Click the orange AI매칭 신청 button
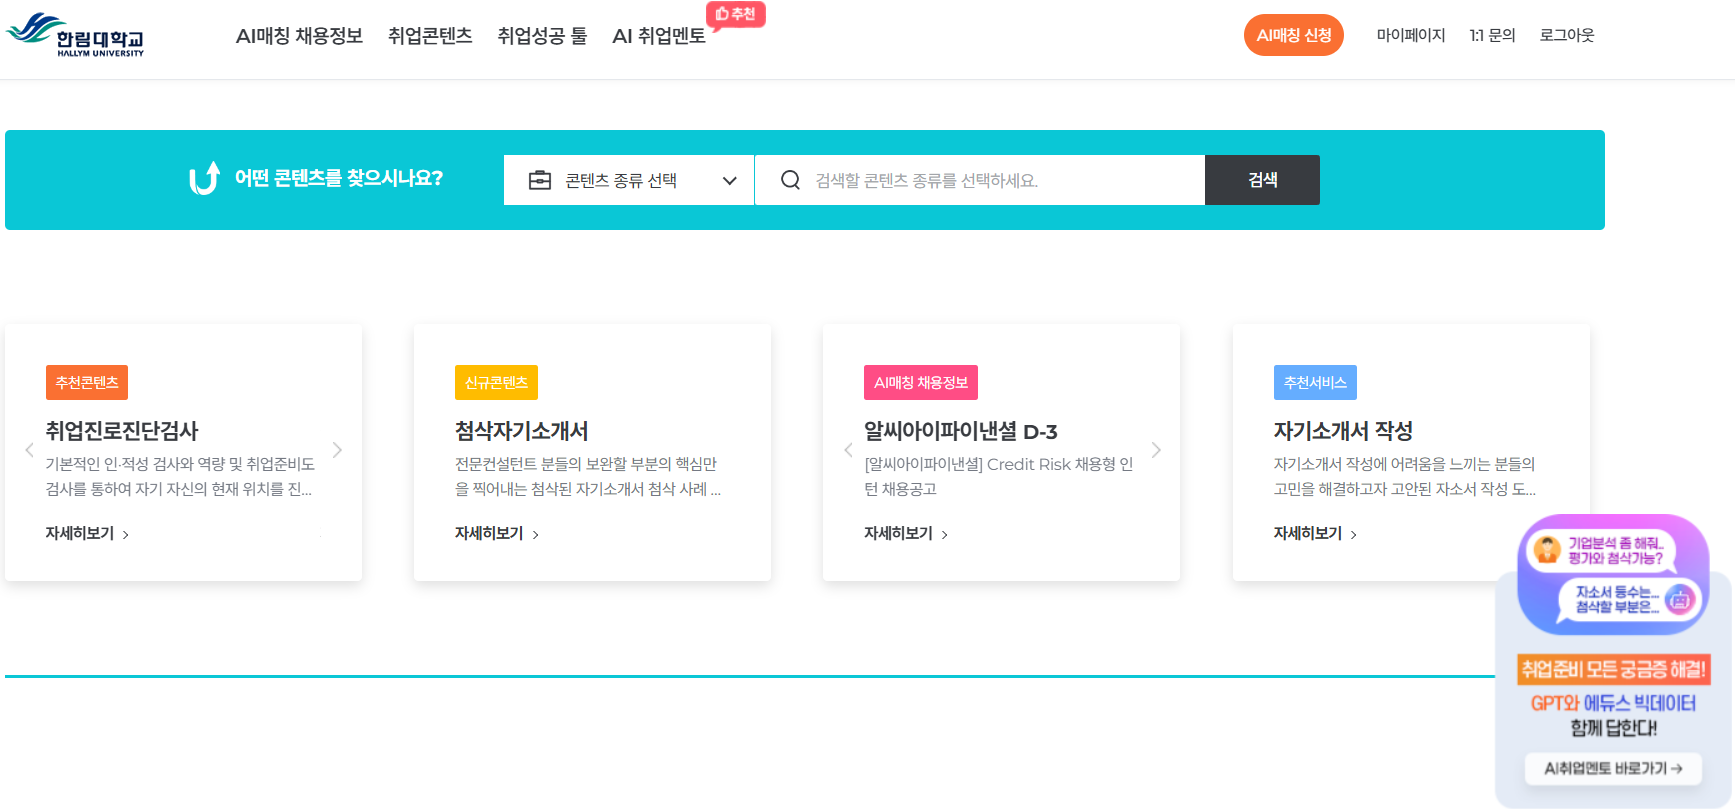Image resolution: width=1735 pixels, height=809 pixels. [x=1294, y=35]
